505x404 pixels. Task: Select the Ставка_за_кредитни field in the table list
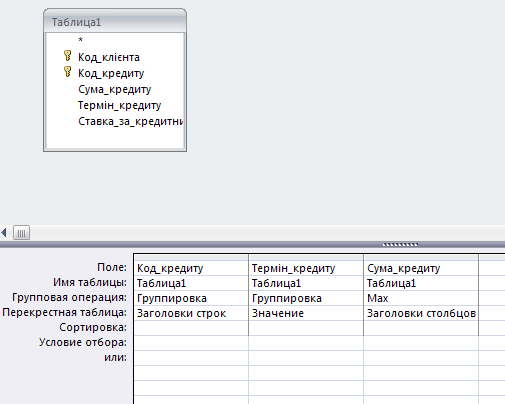pos(130,121)
